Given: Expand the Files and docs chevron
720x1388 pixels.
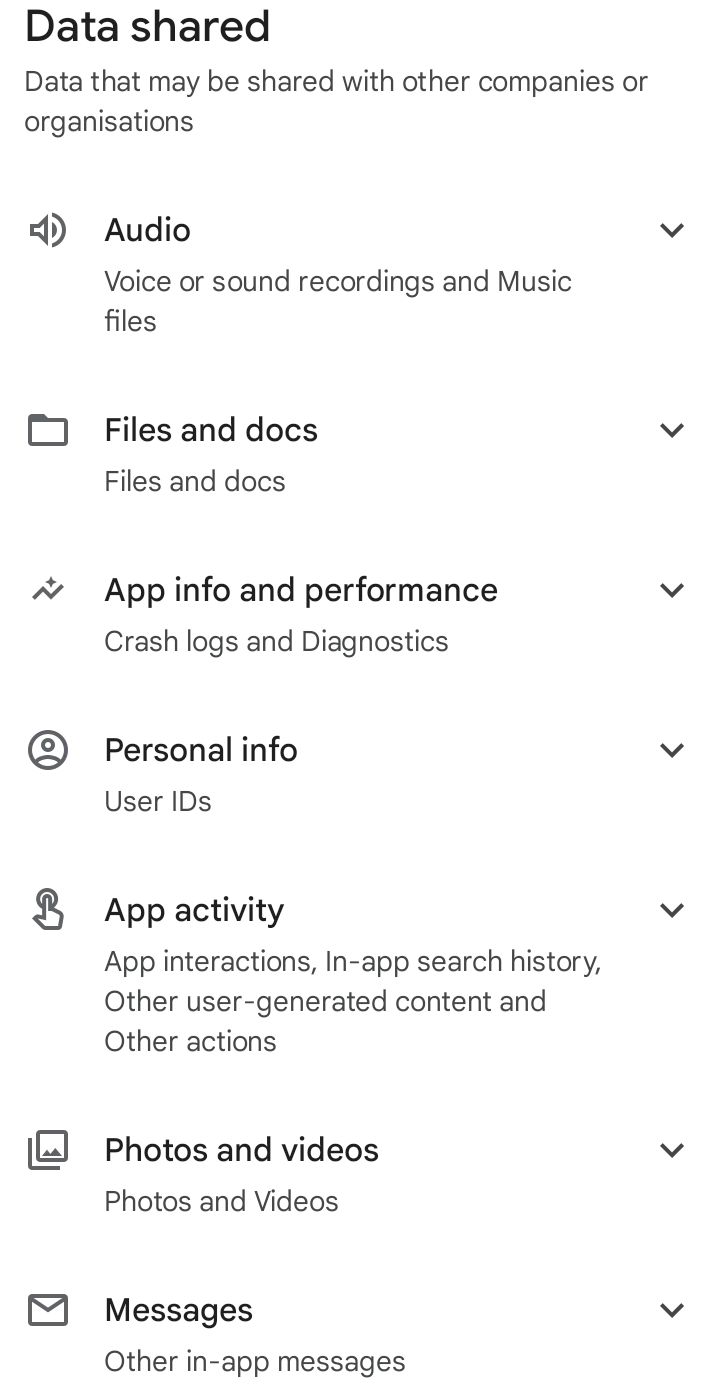Looking at the screenshot, I should 672,430.
